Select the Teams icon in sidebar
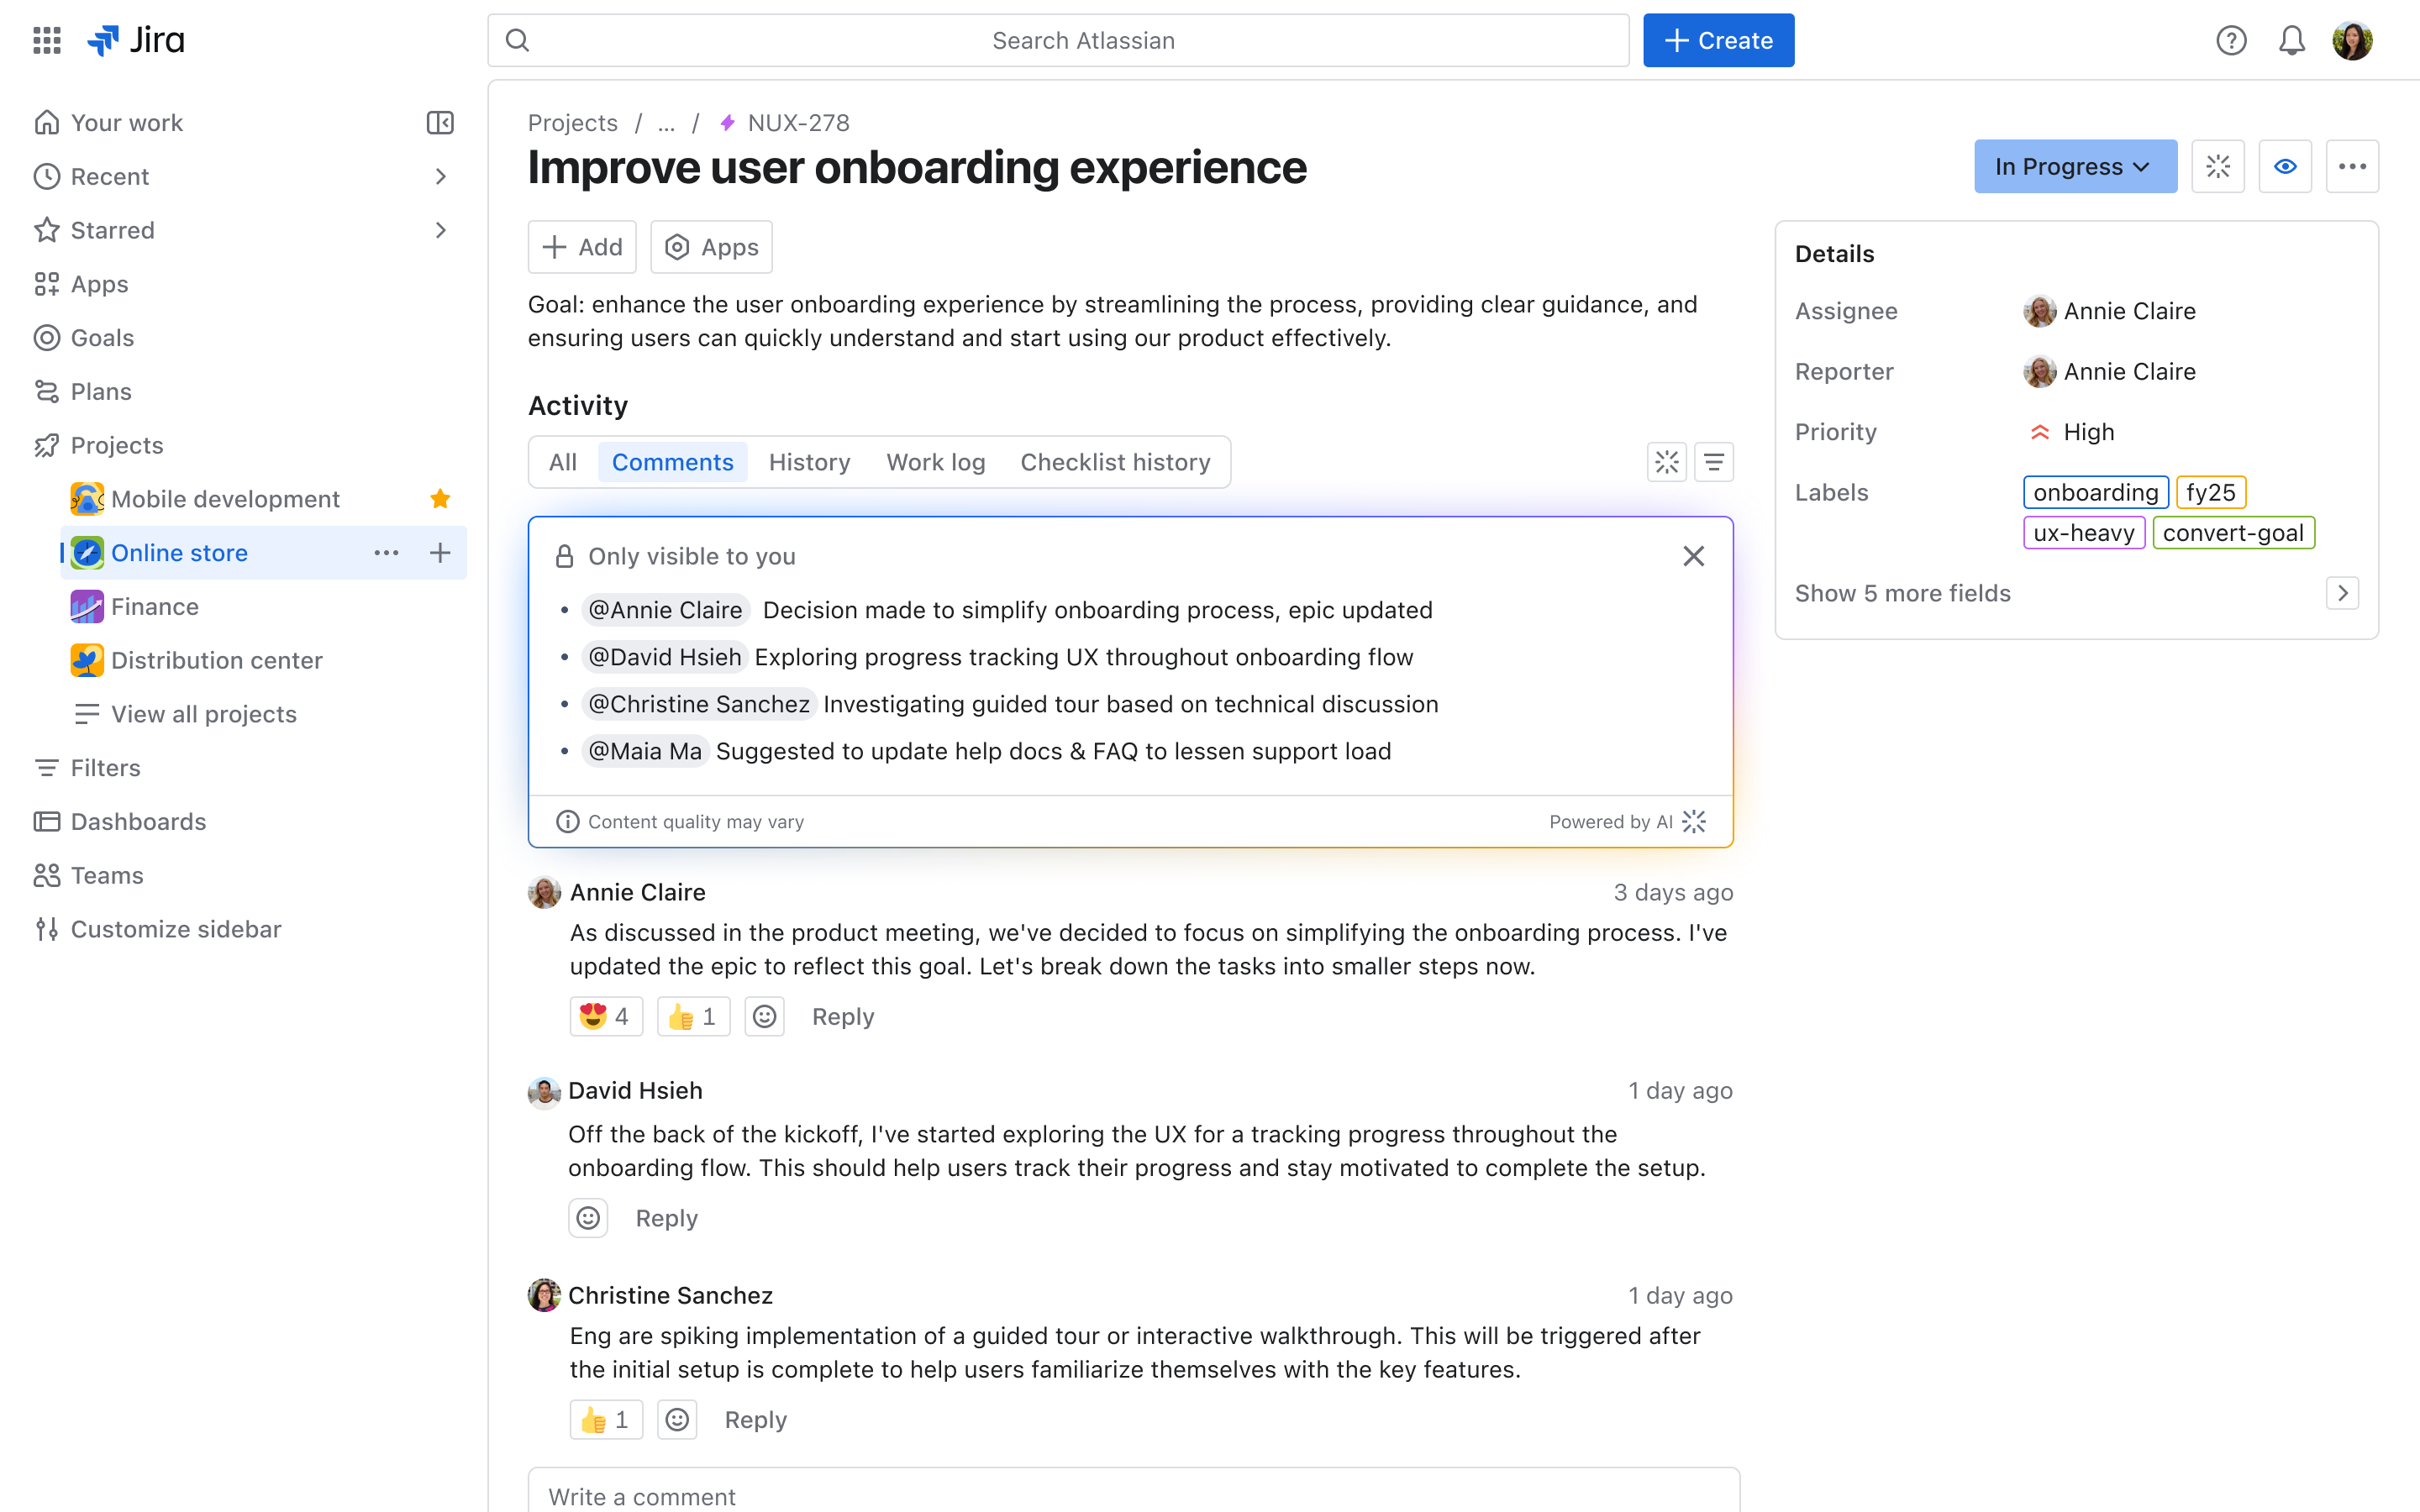Screen dimensions: 2420x1512 (46, 875)
